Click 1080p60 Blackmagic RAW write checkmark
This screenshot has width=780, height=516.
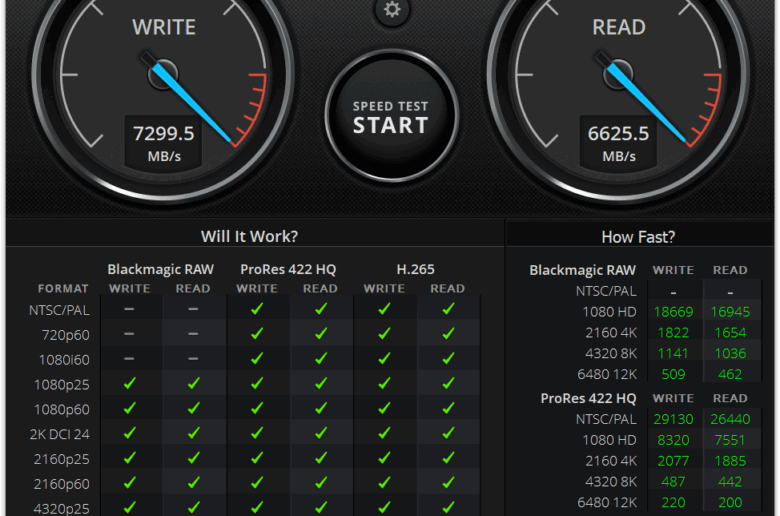tap(130, 408)
